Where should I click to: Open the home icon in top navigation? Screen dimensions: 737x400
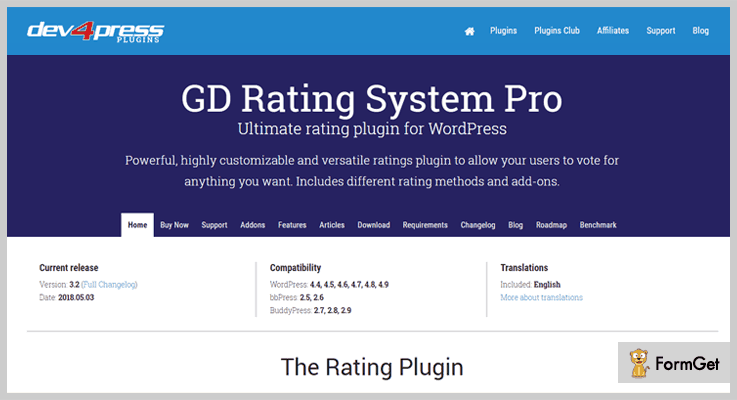tap(469, 31)
